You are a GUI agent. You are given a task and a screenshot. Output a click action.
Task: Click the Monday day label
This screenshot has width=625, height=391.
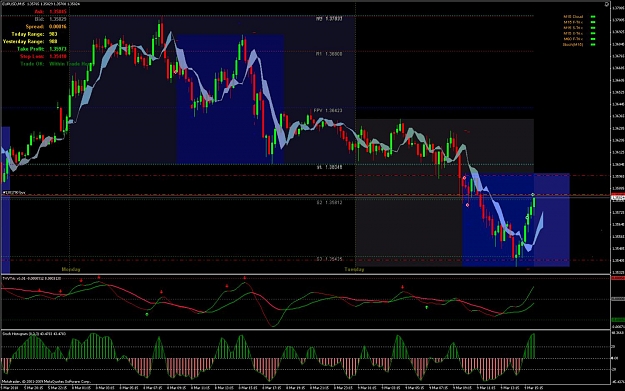[x=71, y=269]
